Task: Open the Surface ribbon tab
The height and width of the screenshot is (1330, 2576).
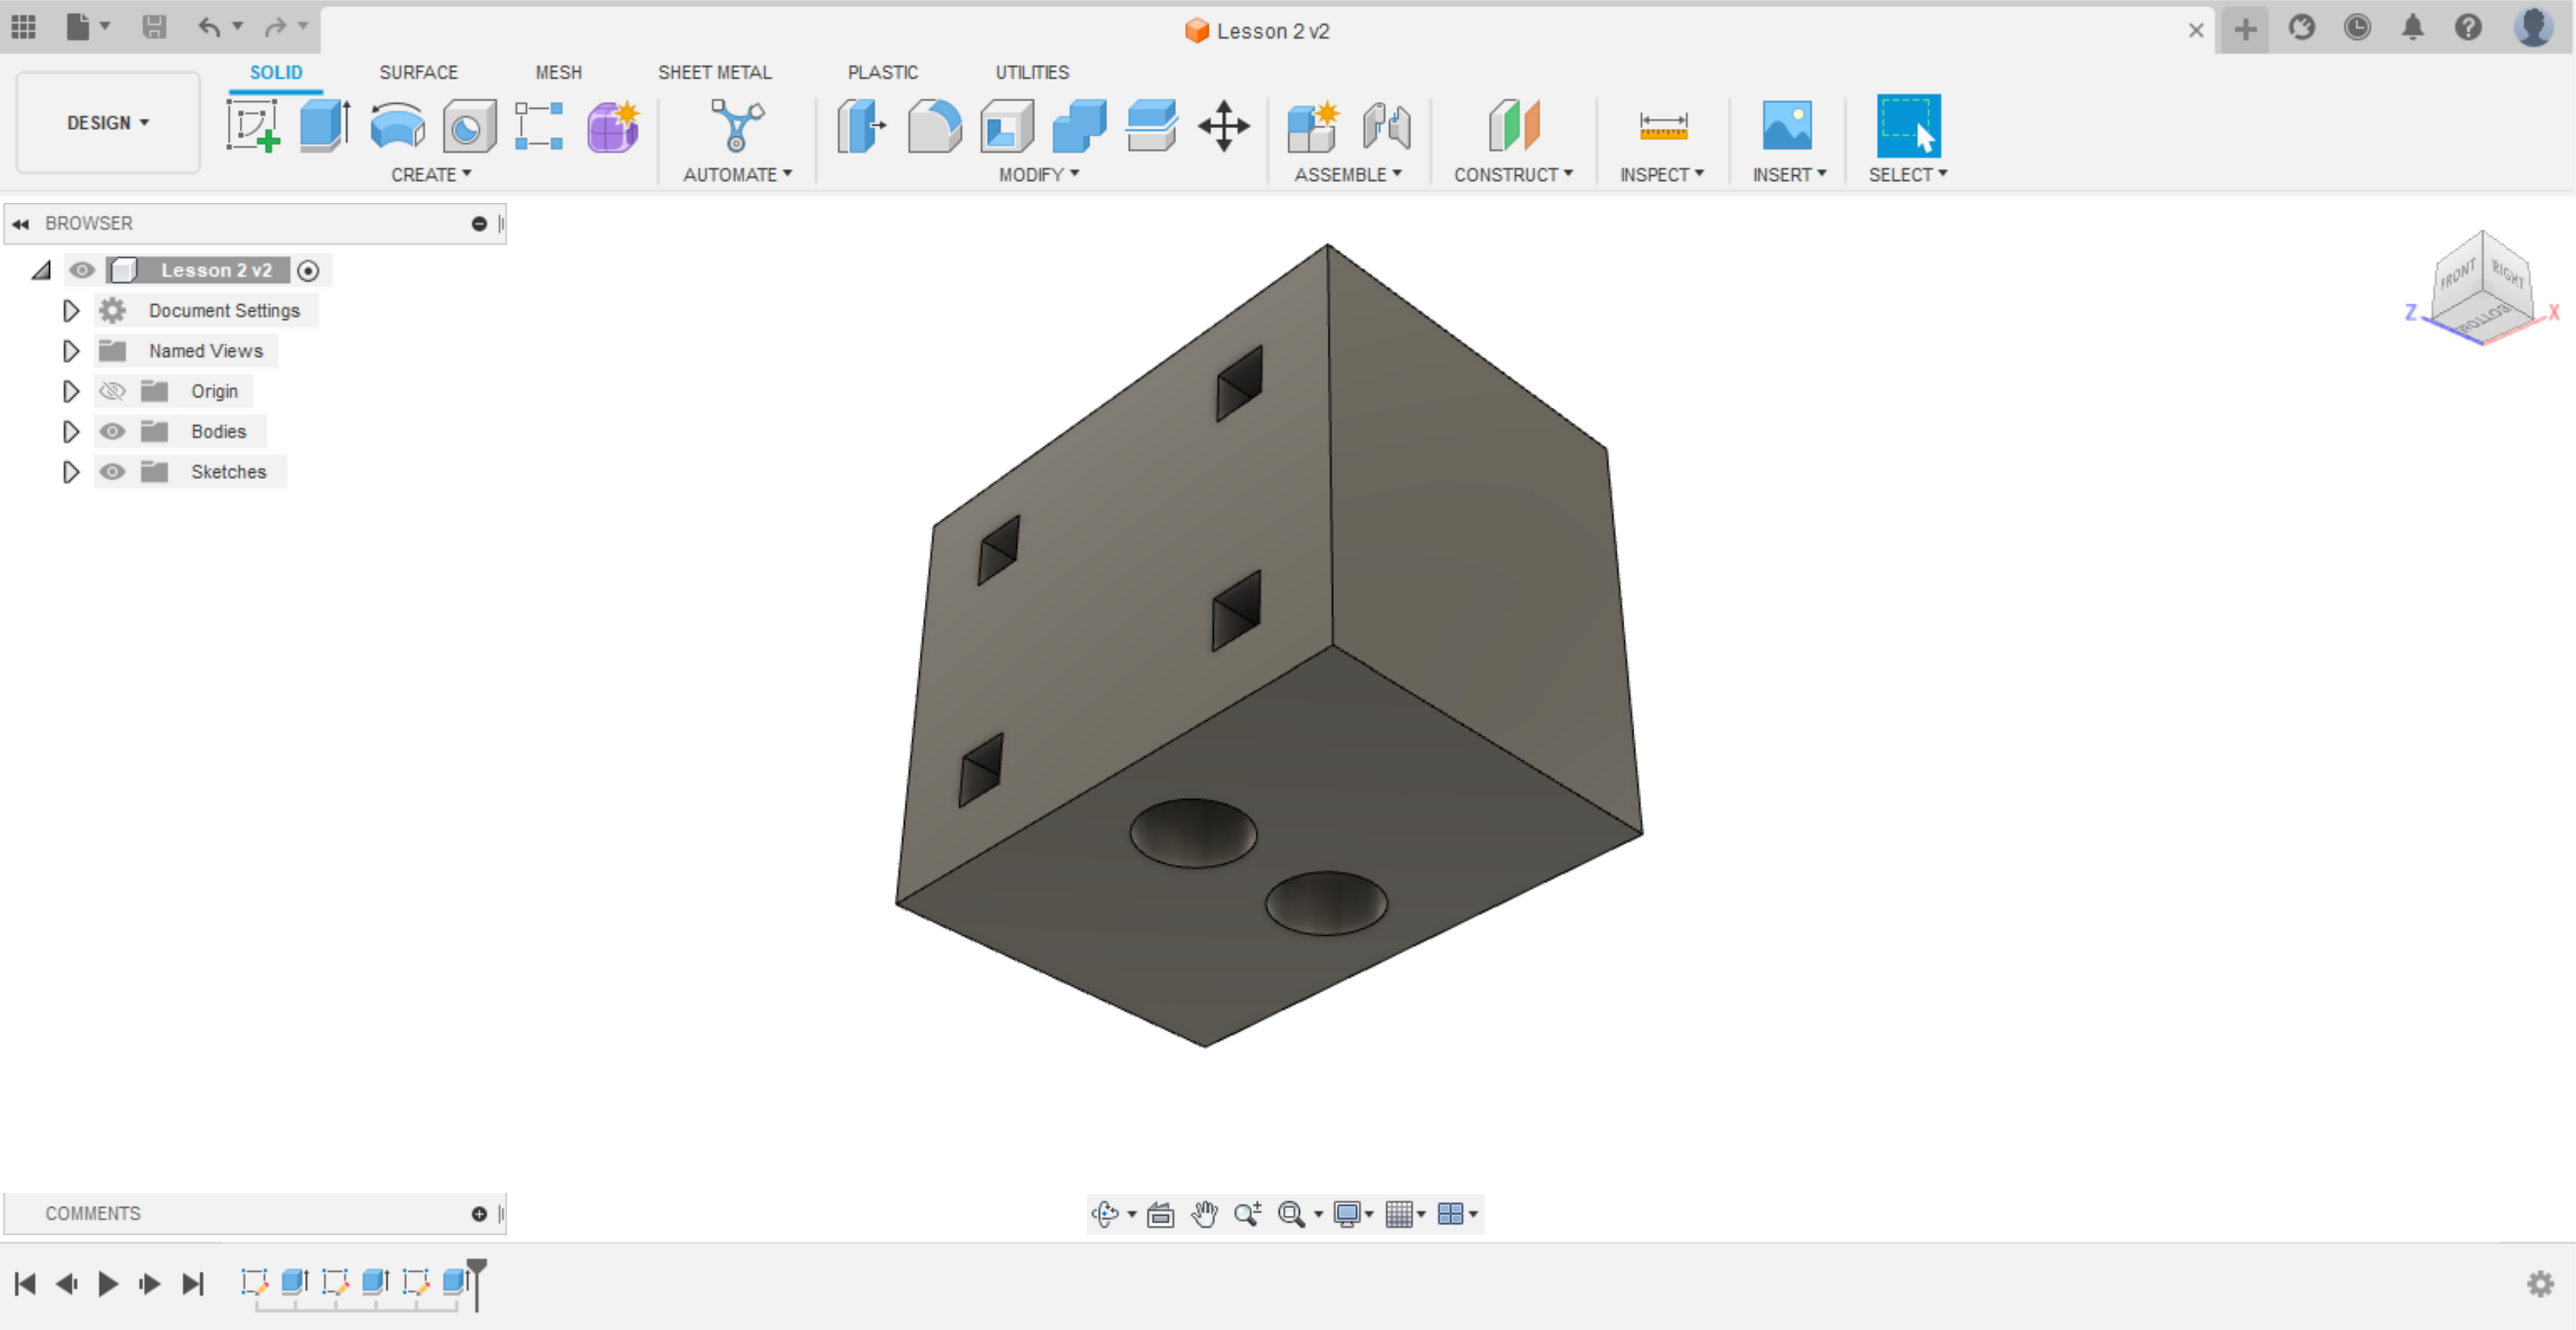Action: coord(419,72)
